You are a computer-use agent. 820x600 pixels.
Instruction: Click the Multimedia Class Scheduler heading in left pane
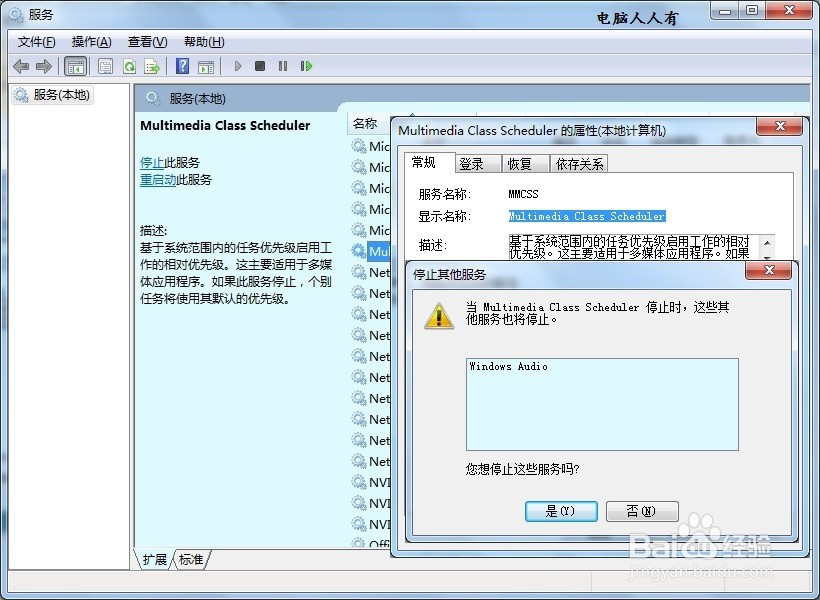click(x=225, y=126)
